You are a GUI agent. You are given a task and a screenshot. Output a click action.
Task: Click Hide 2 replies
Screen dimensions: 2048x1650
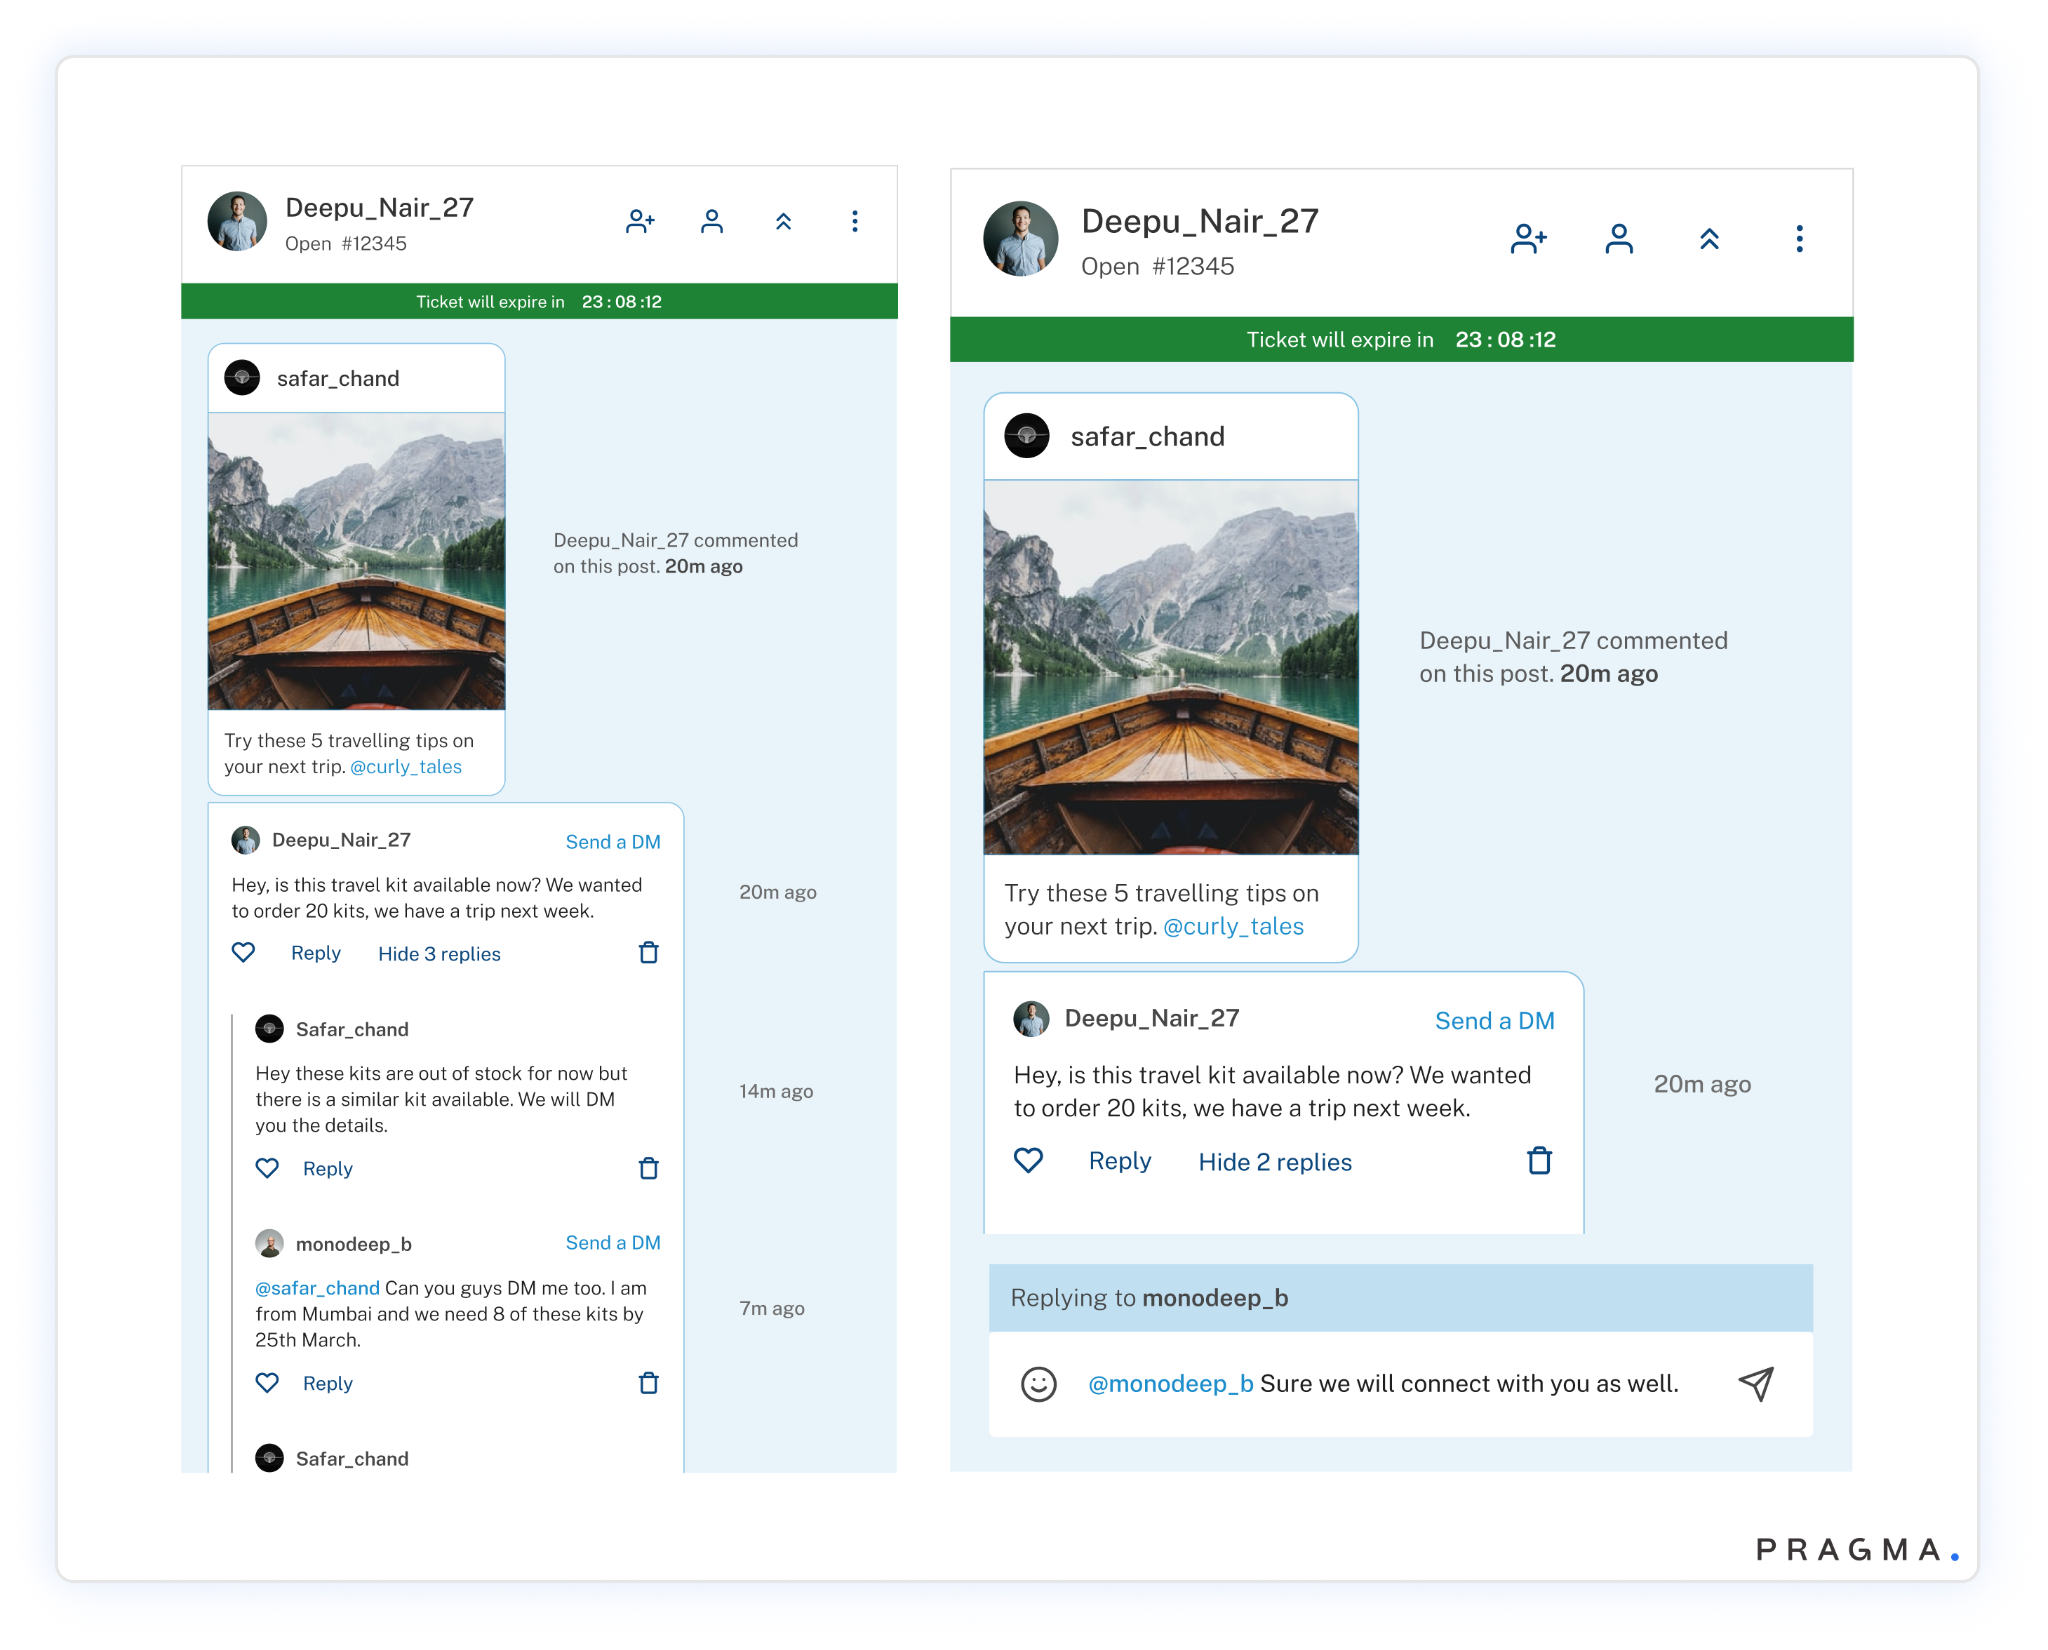(1275, 1162)
